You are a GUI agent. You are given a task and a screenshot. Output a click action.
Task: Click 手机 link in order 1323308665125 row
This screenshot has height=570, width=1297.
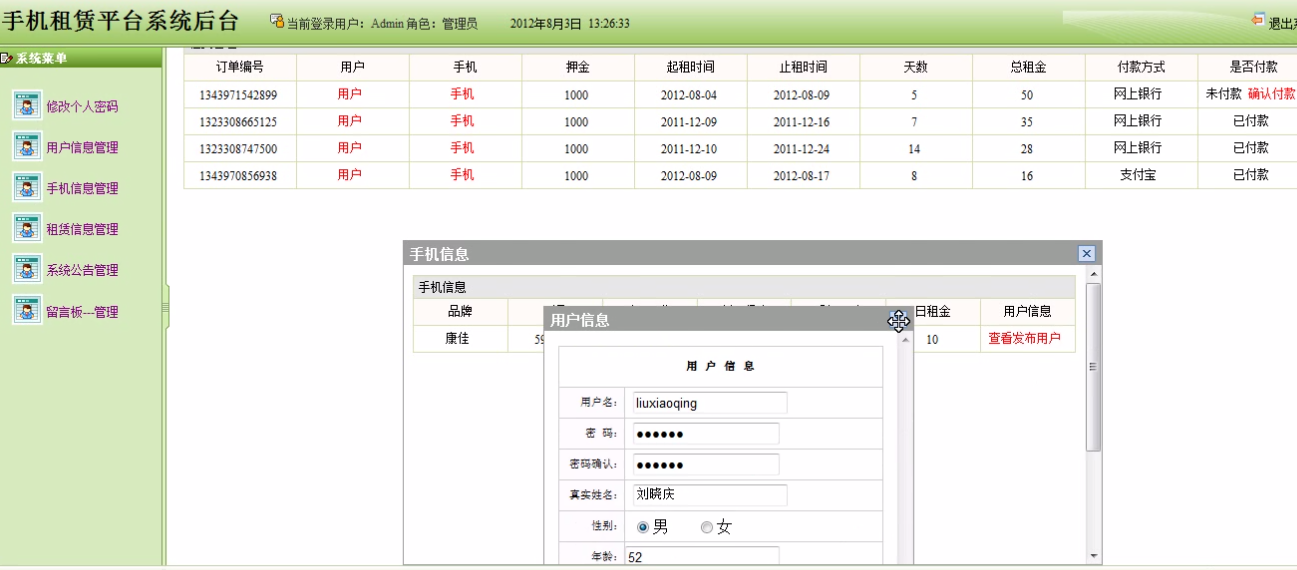click(462, 121)
